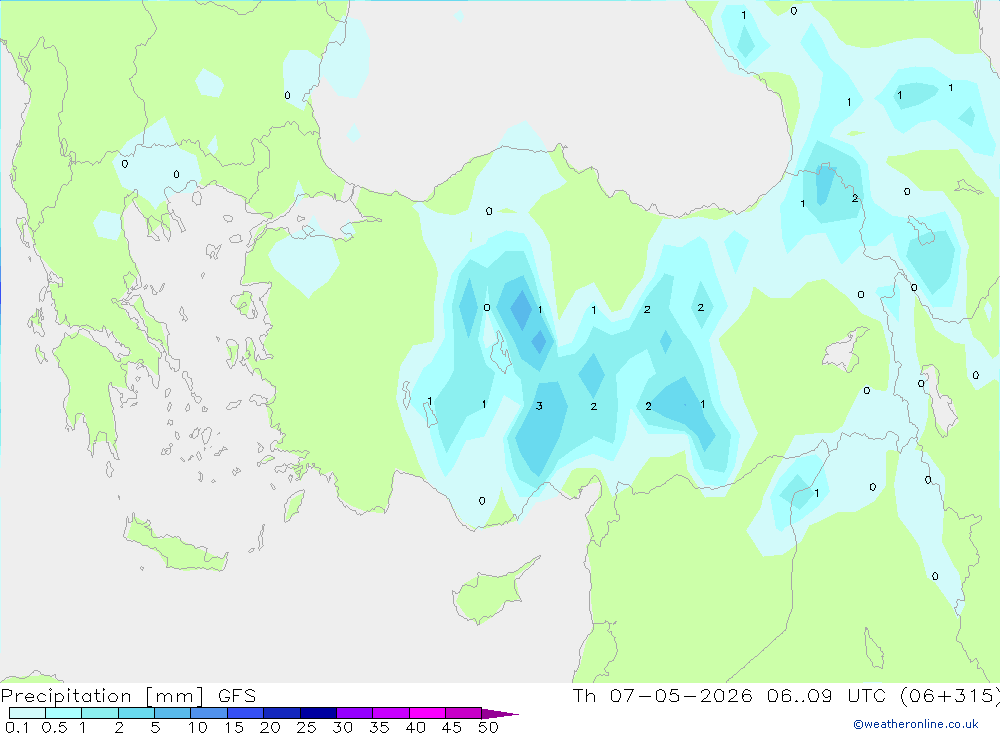
Task: Select the 'GFS' model label
Action: 237,696
